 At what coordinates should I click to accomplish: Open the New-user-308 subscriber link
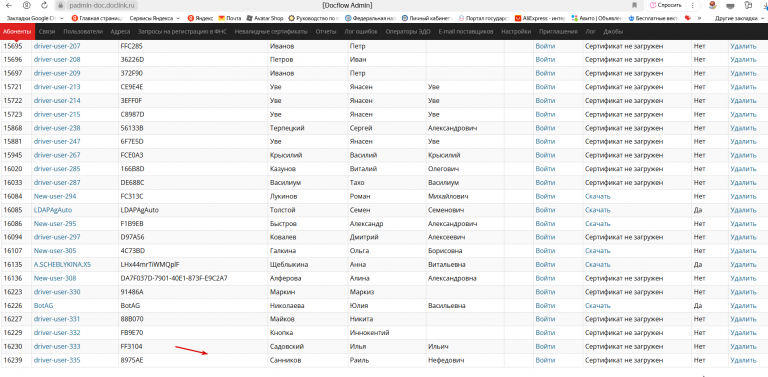[x=55, y=278]
